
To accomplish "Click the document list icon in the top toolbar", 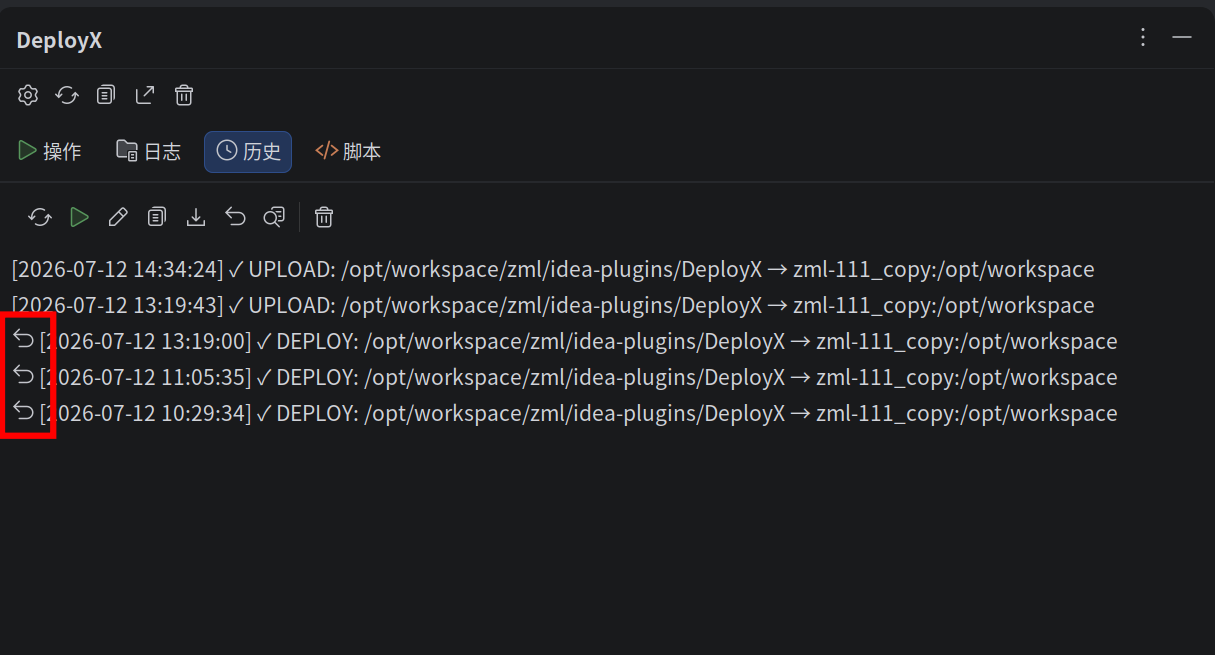I will (106, 95).
